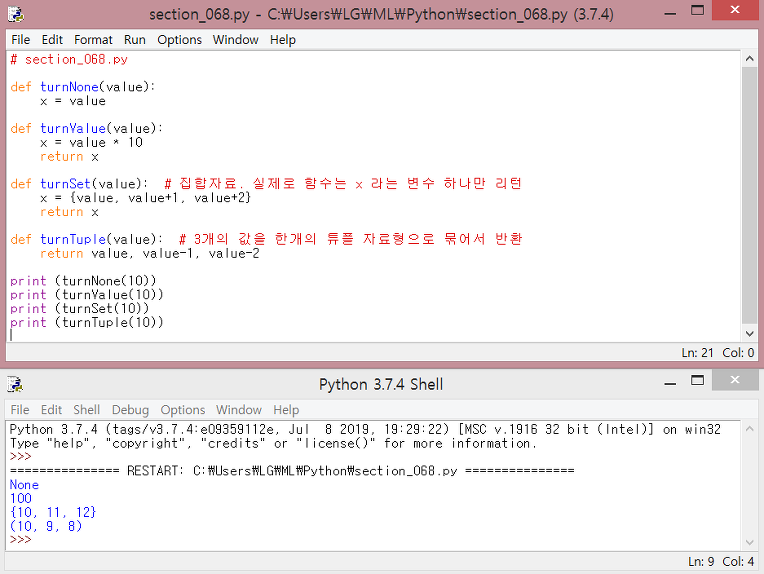Close the Python 3.7.4 Shell window

click(x=735, y=380)
